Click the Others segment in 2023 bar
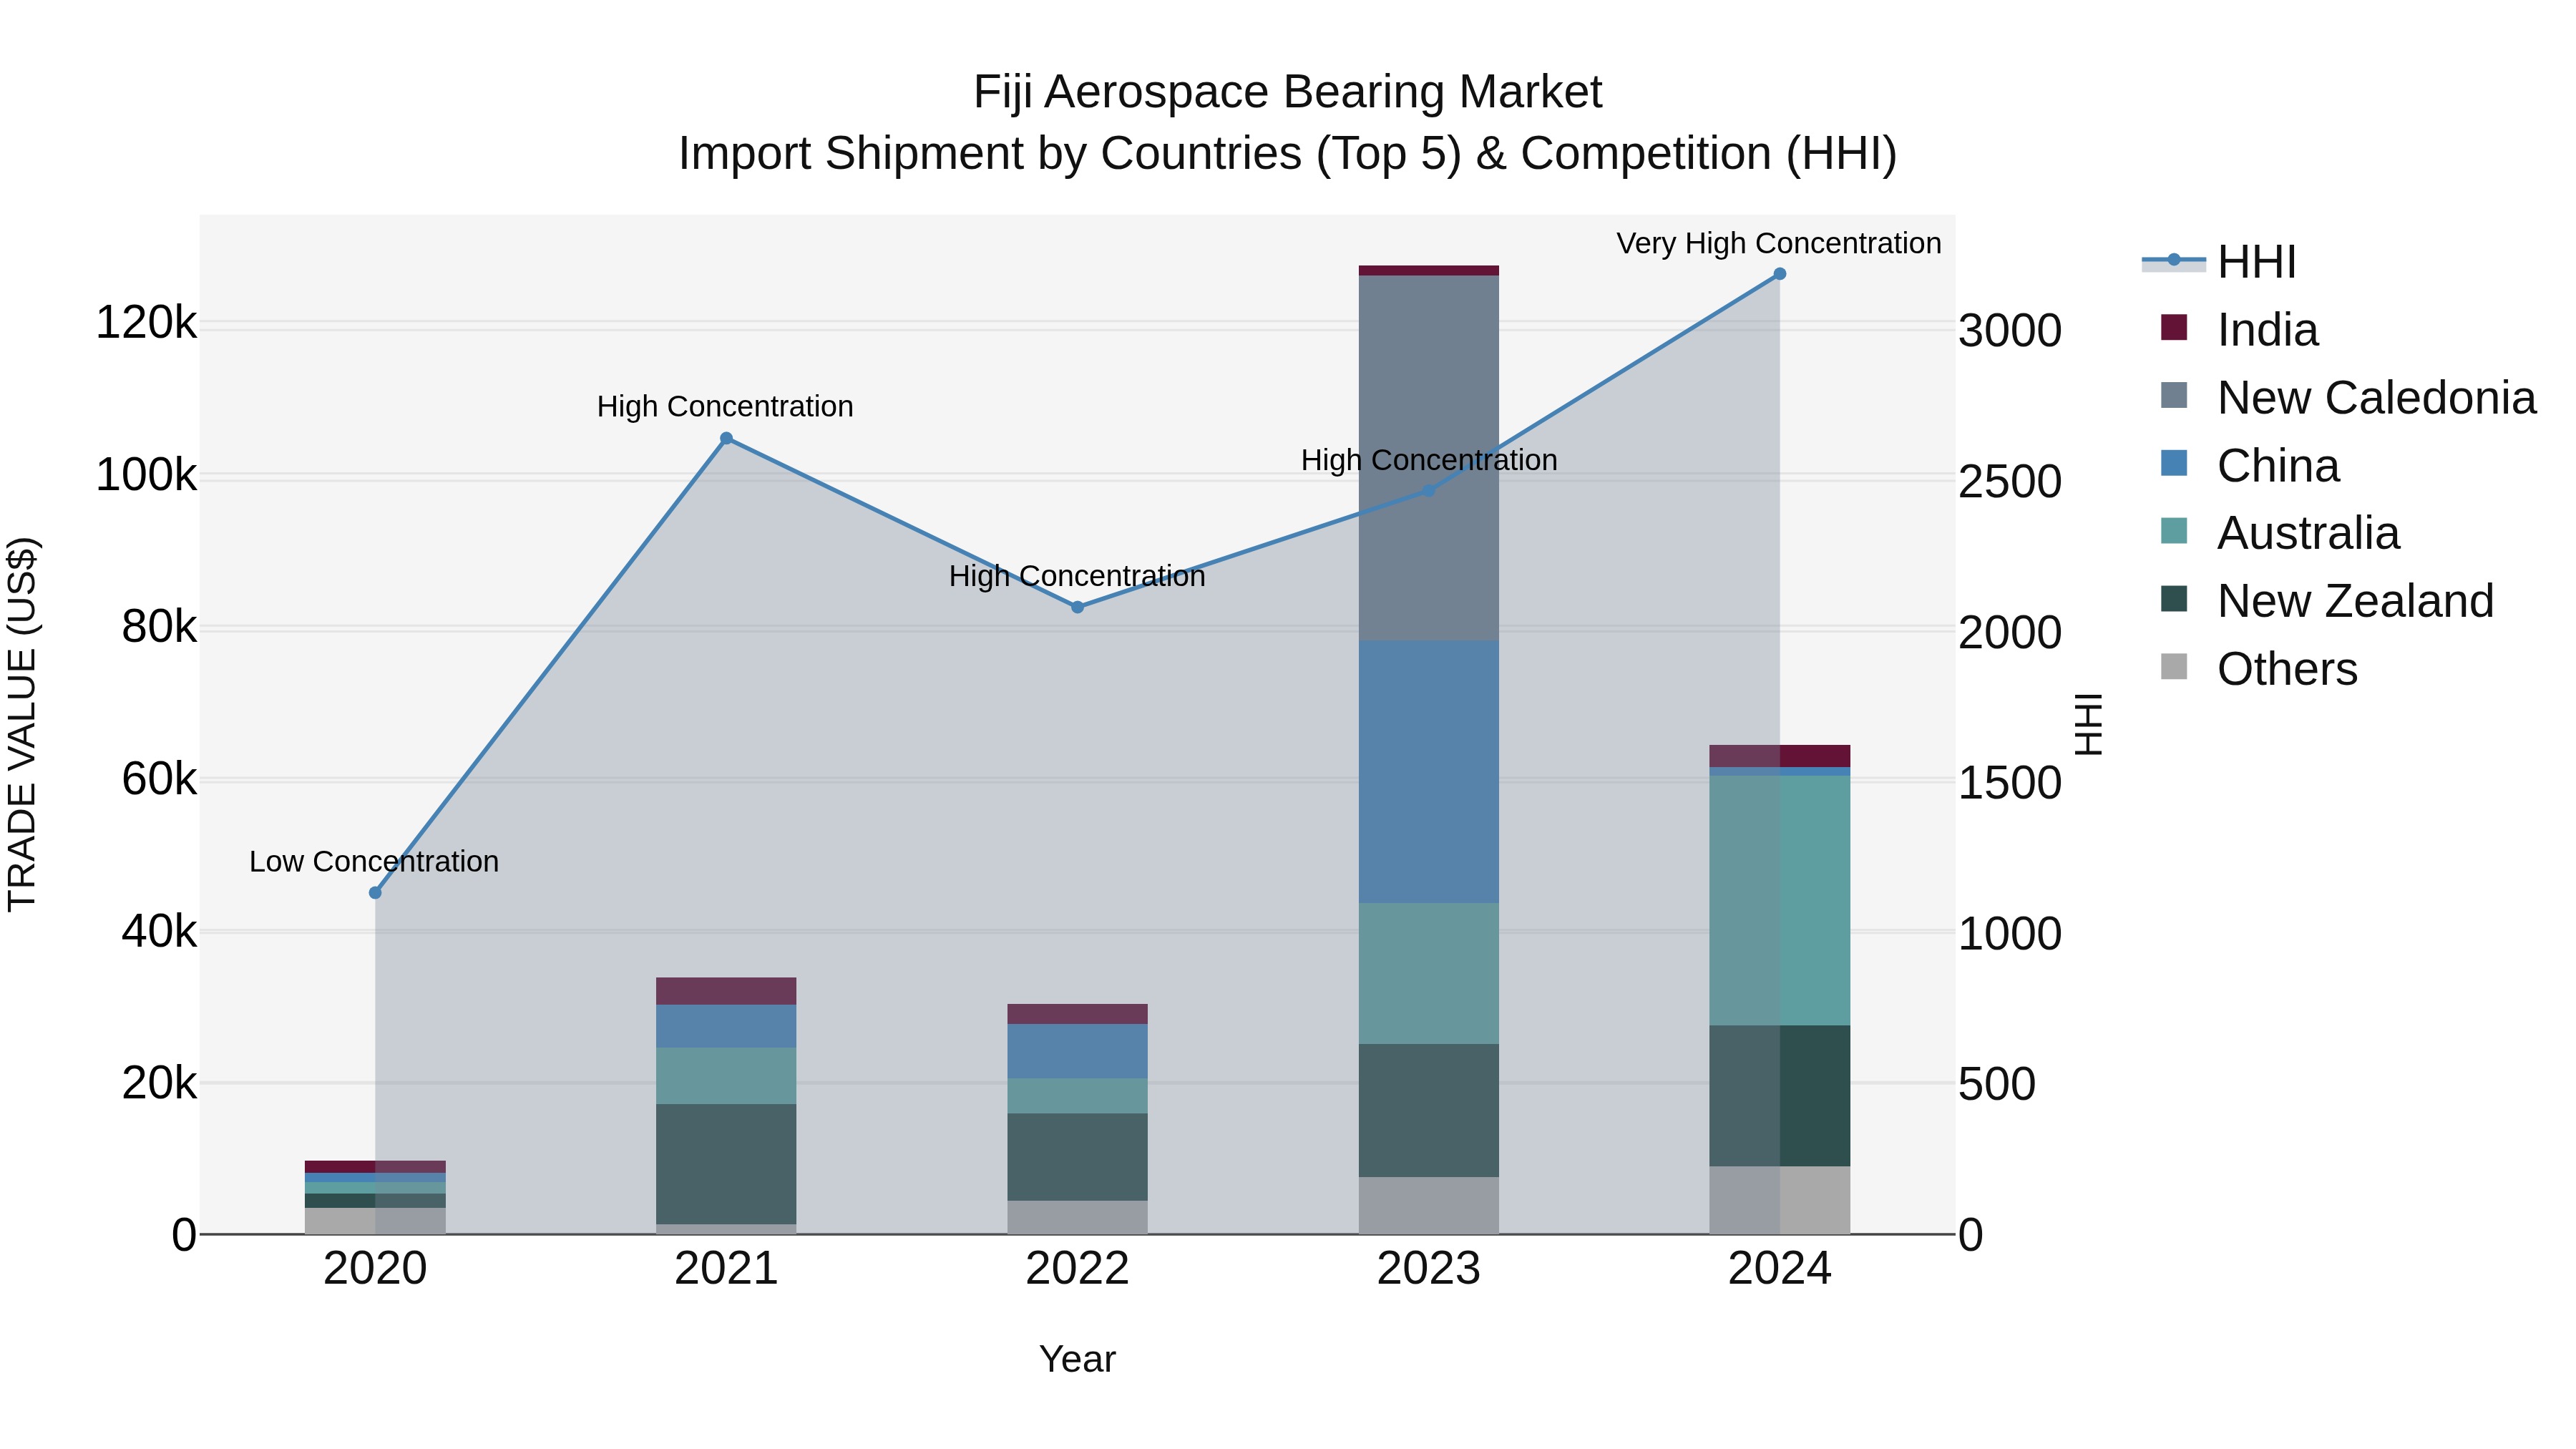This screenshot has height=1449, width=2576. 1429,1205
